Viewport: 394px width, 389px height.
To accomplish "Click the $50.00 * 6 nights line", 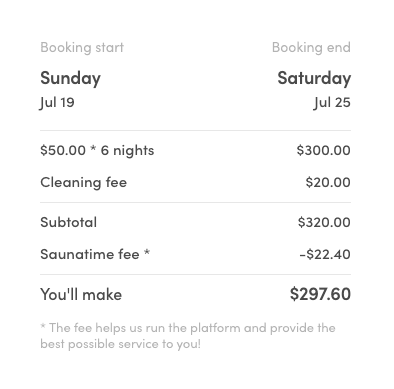I will pos(97,150).
